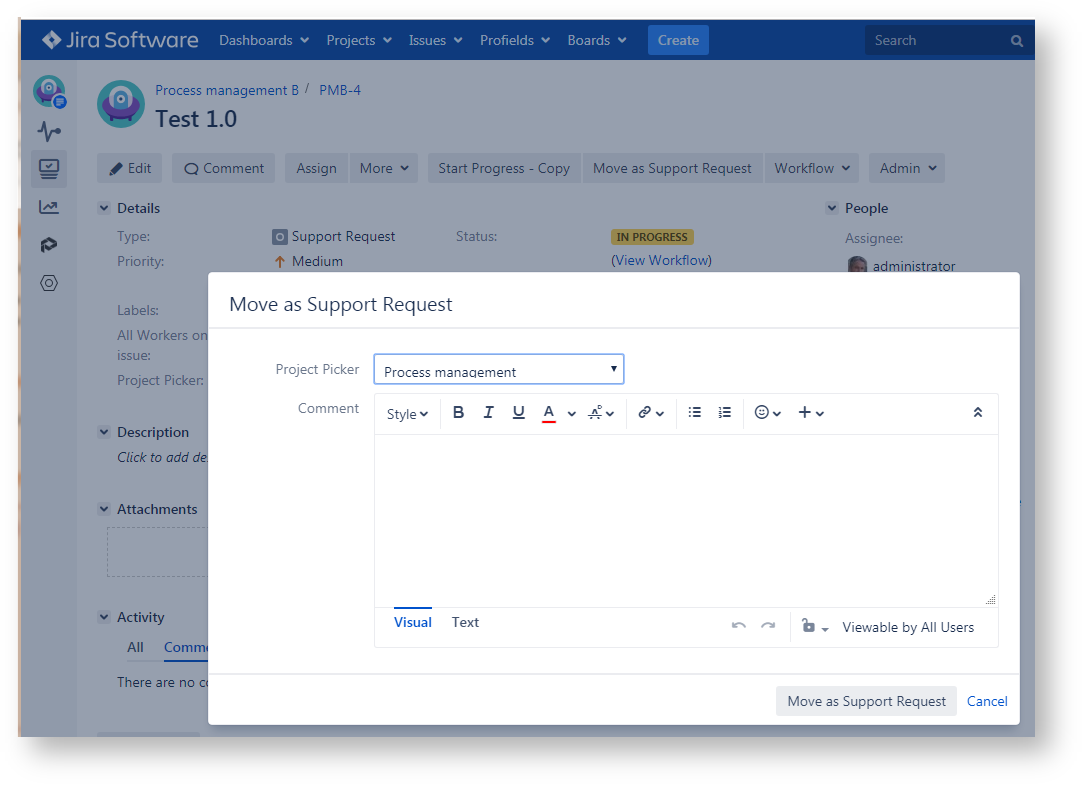Click the text color red A swatch
The image size is (1083, 785).
pos(548,413)
